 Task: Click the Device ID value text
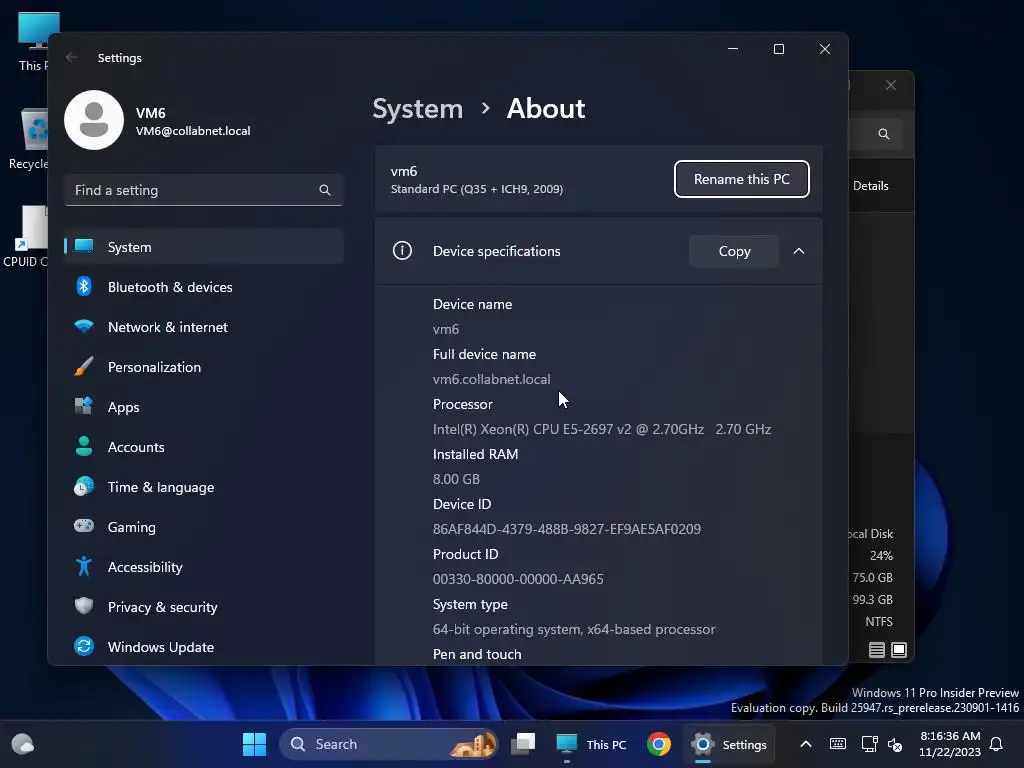tap(567, 529)
